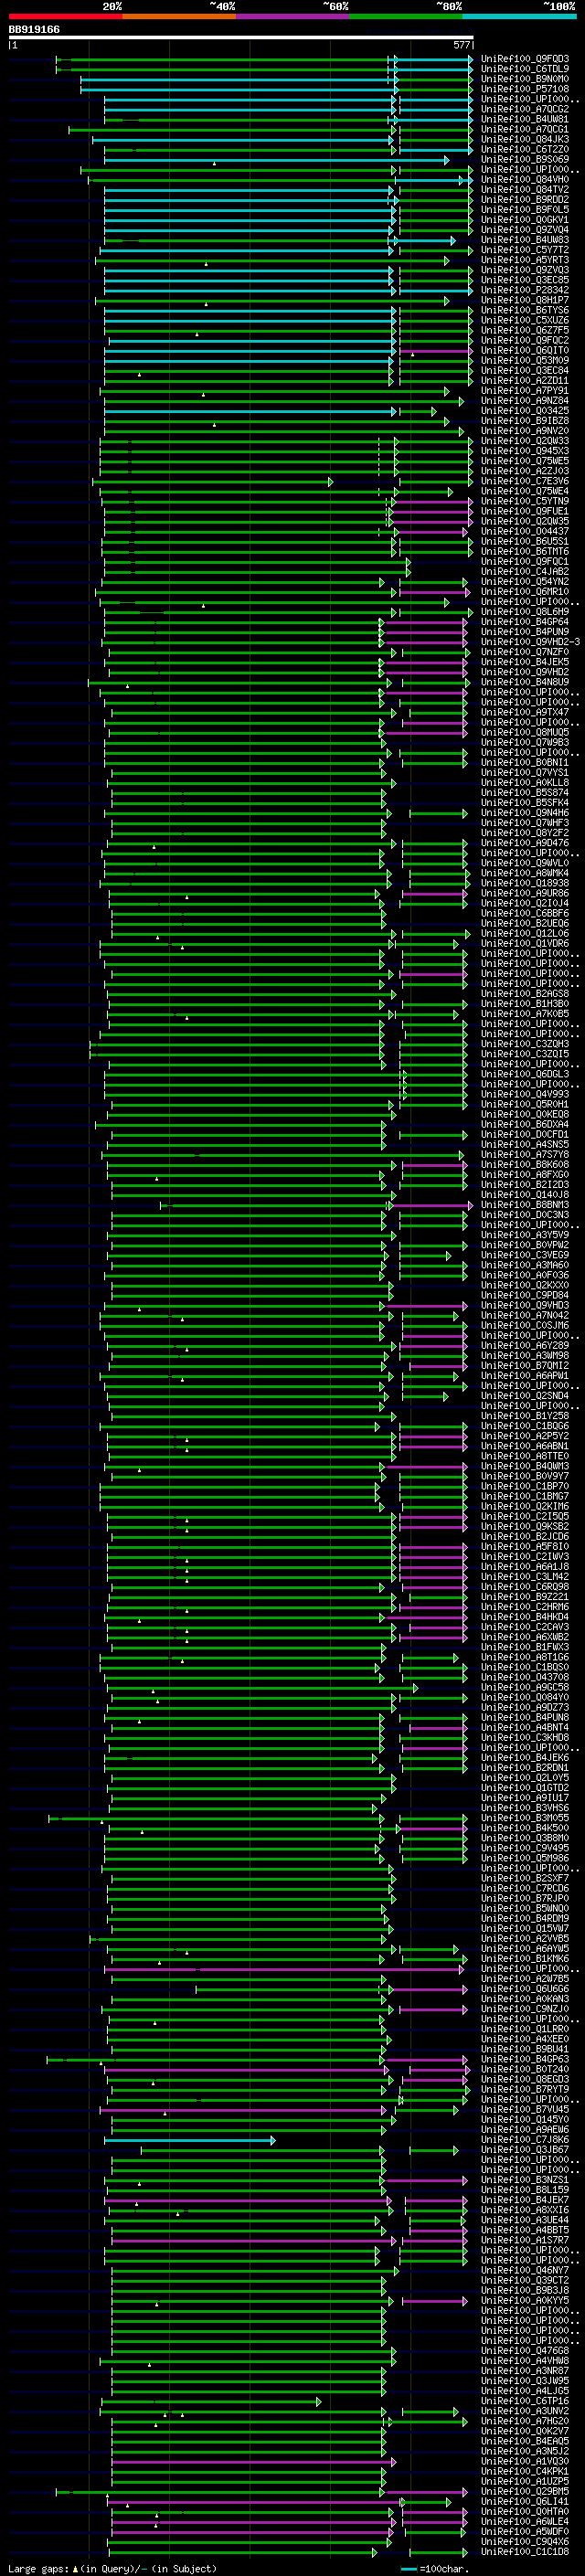585x2576 pixels.
Task: Open hit UniRef100_B6TYS6
Action: tap(525, 311)
